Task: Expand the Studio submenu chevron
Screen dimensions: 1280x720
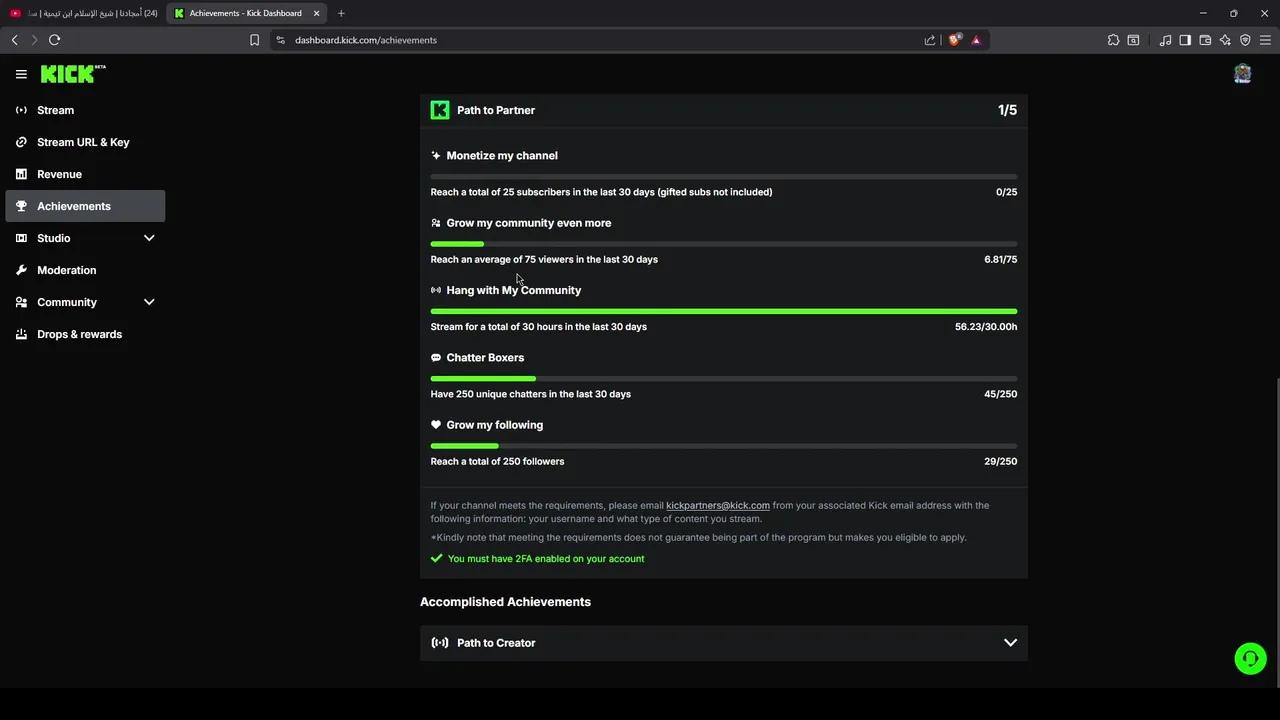Action: pyautogui.click(x=149, y=238)
